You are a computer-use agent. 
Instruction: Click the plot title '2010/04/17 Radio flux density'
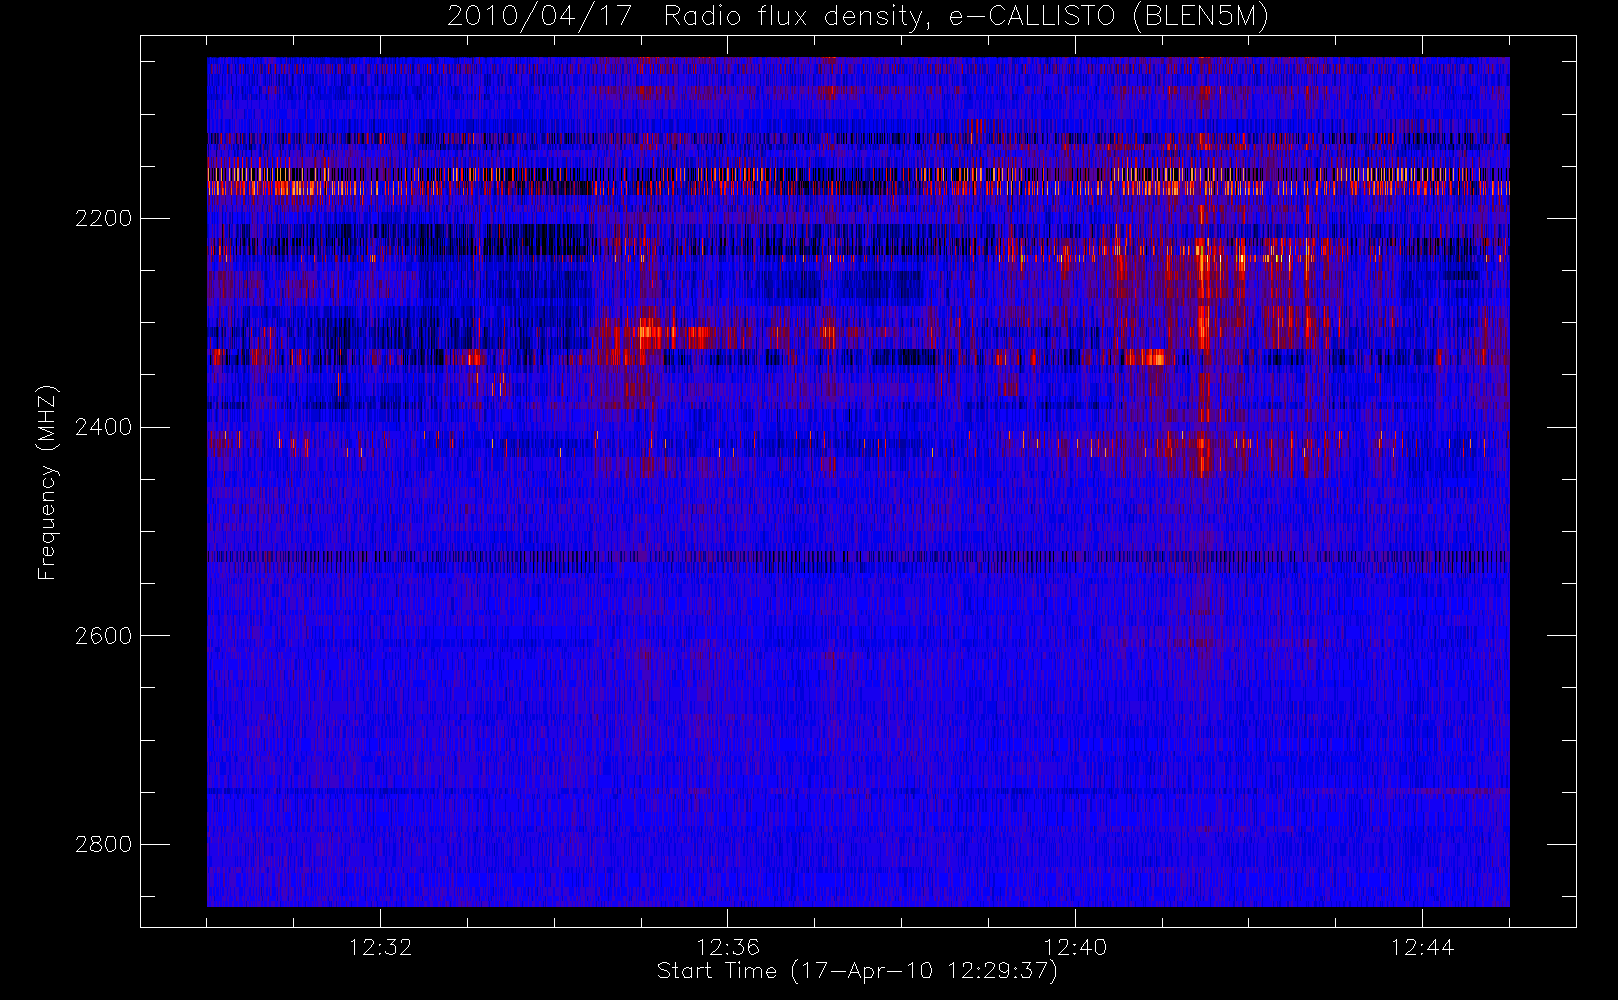[858, 17]
